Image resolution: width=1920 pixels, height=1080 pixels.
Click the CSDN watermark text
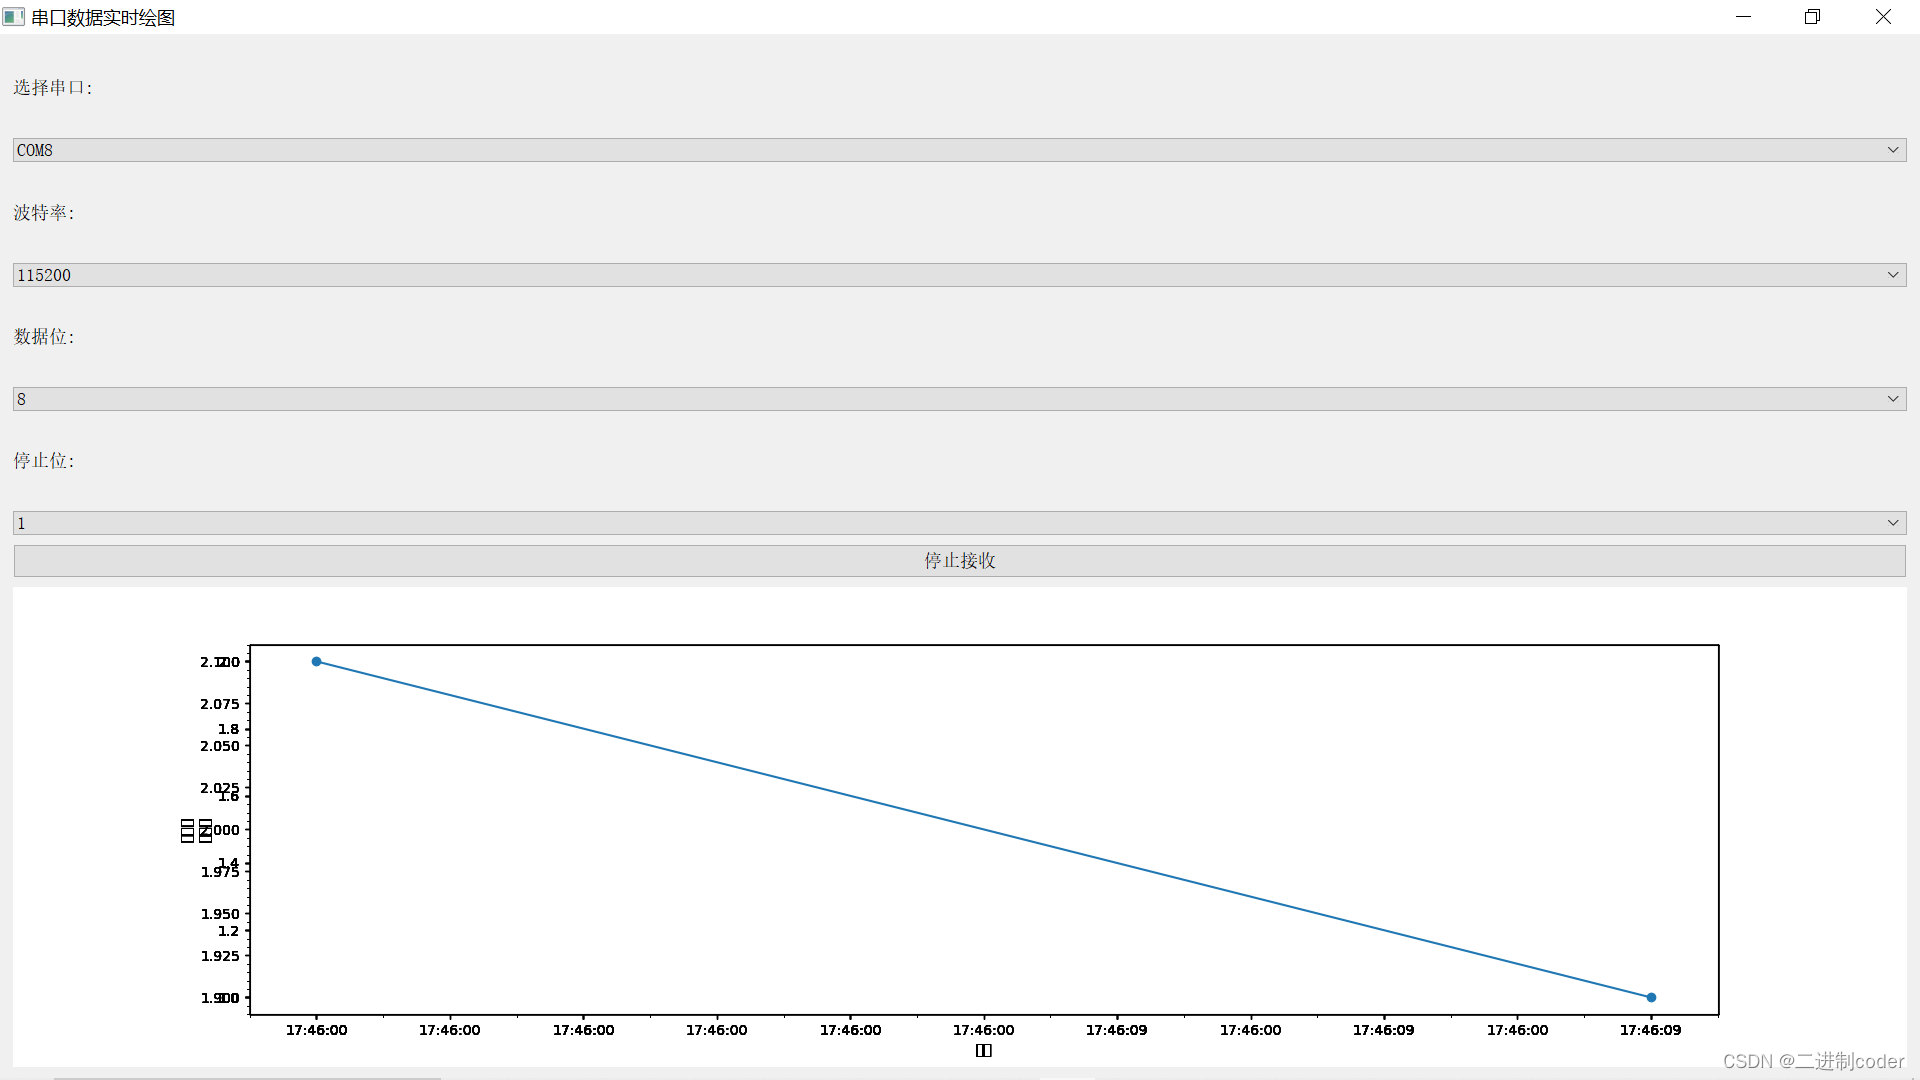(x=1812, y=1061)
